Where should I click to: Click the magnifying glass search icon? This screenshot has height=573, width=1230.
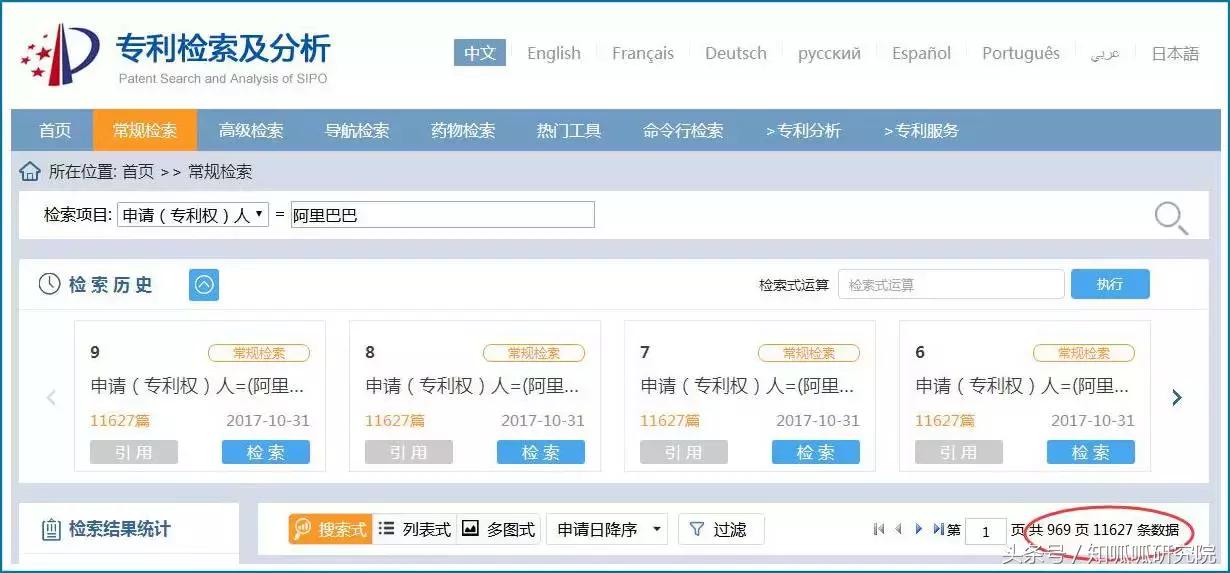pos(1171,217)
